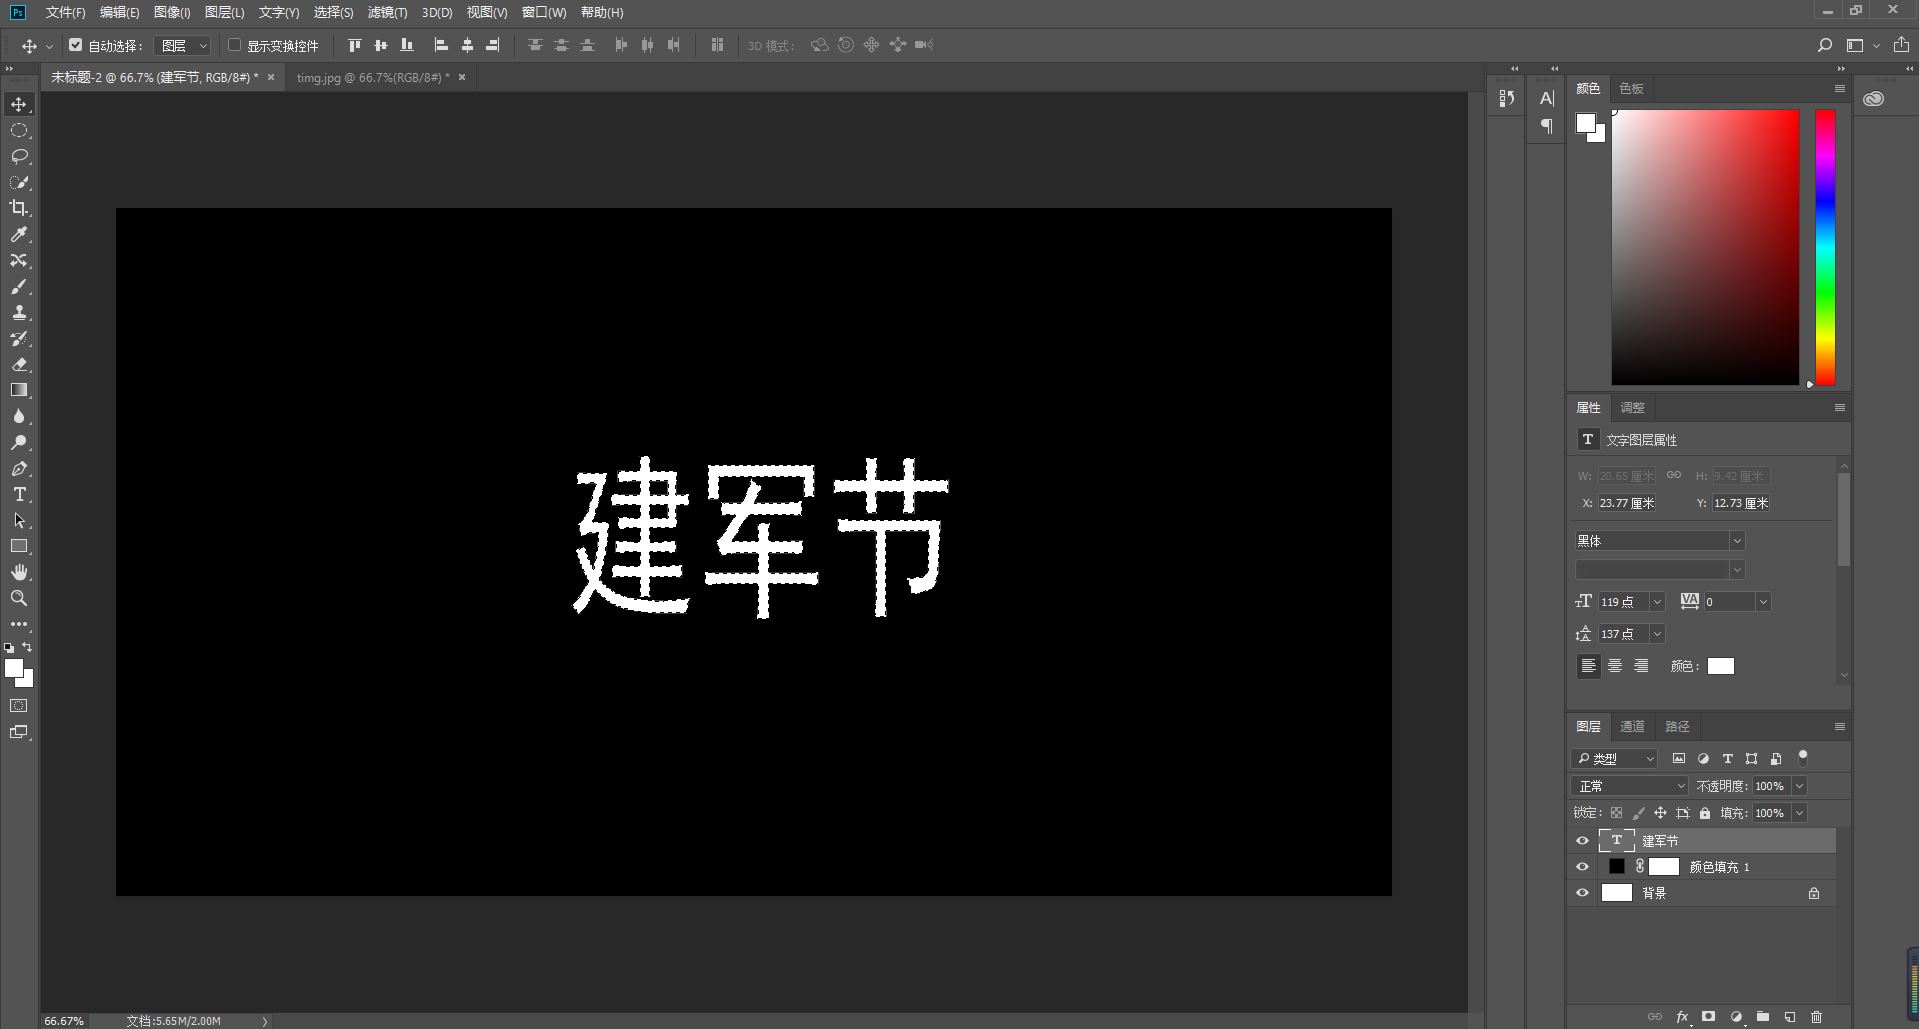The image size is (1919, 1029).
Task: Open the 滤镜 menu
Action: click(388, 12)
